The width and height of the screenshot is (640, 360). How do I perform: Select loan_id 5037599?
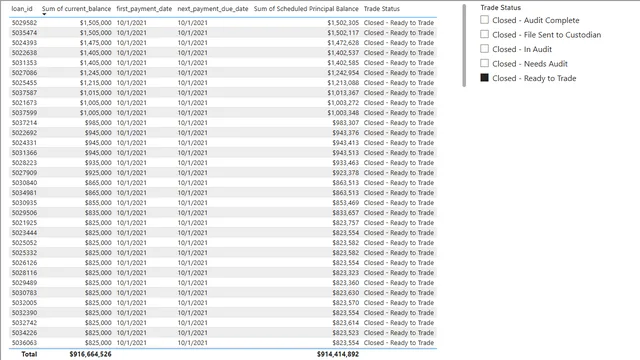pyautogui.click(x=24, y=113)
